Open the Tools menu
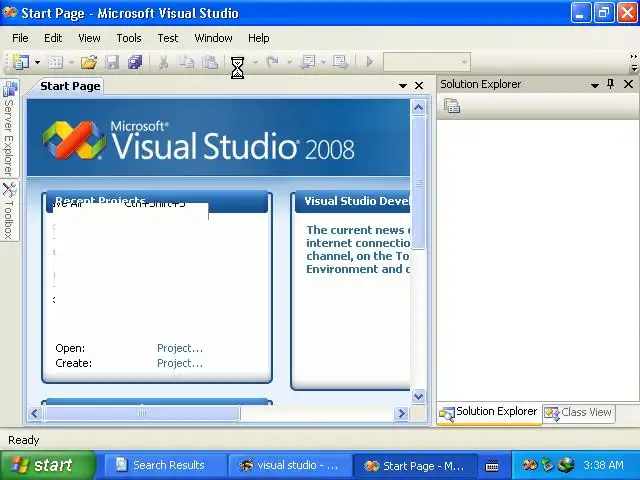The image size is (640, 480). point(129,38)
